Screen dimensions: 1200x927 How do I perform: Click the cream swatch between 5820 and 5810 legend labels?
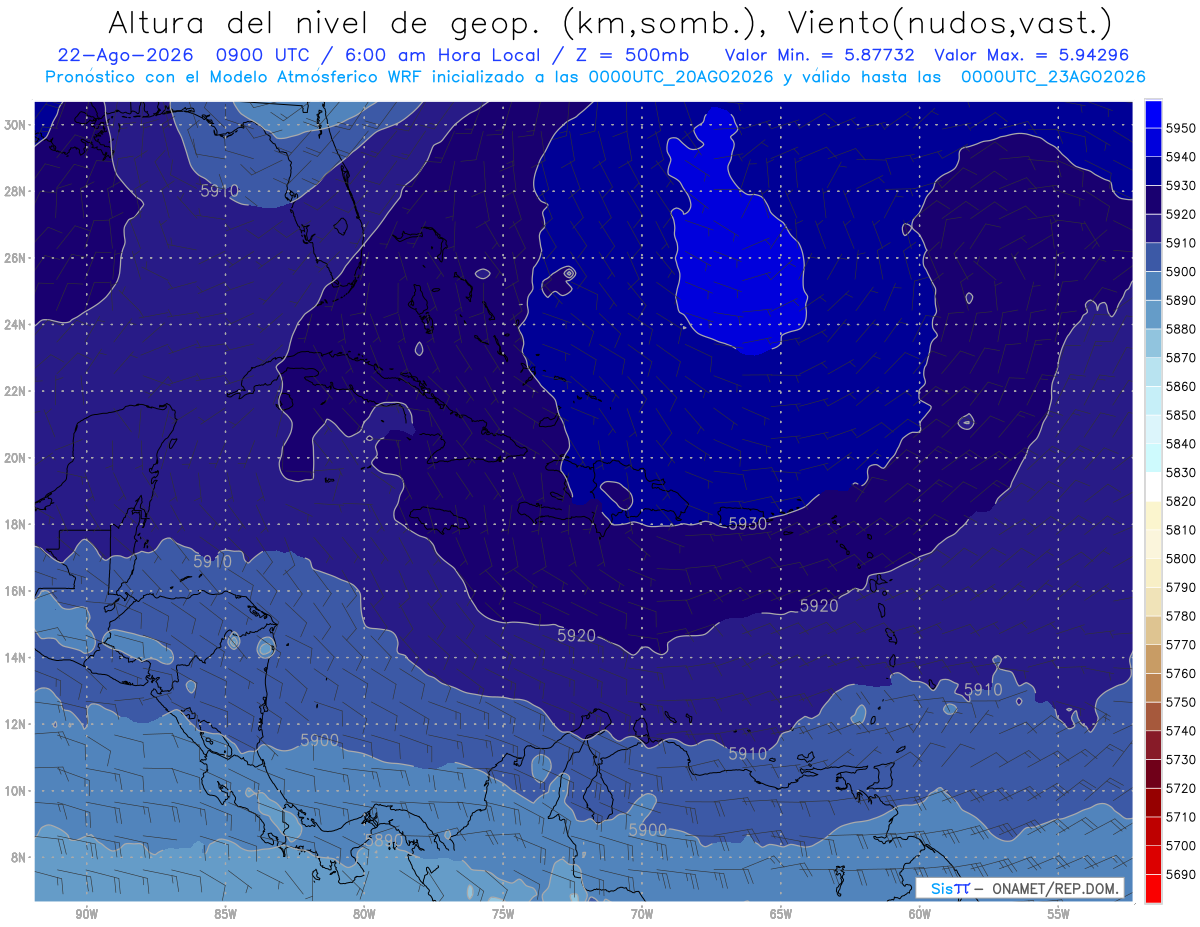(x=1152, y=515)
